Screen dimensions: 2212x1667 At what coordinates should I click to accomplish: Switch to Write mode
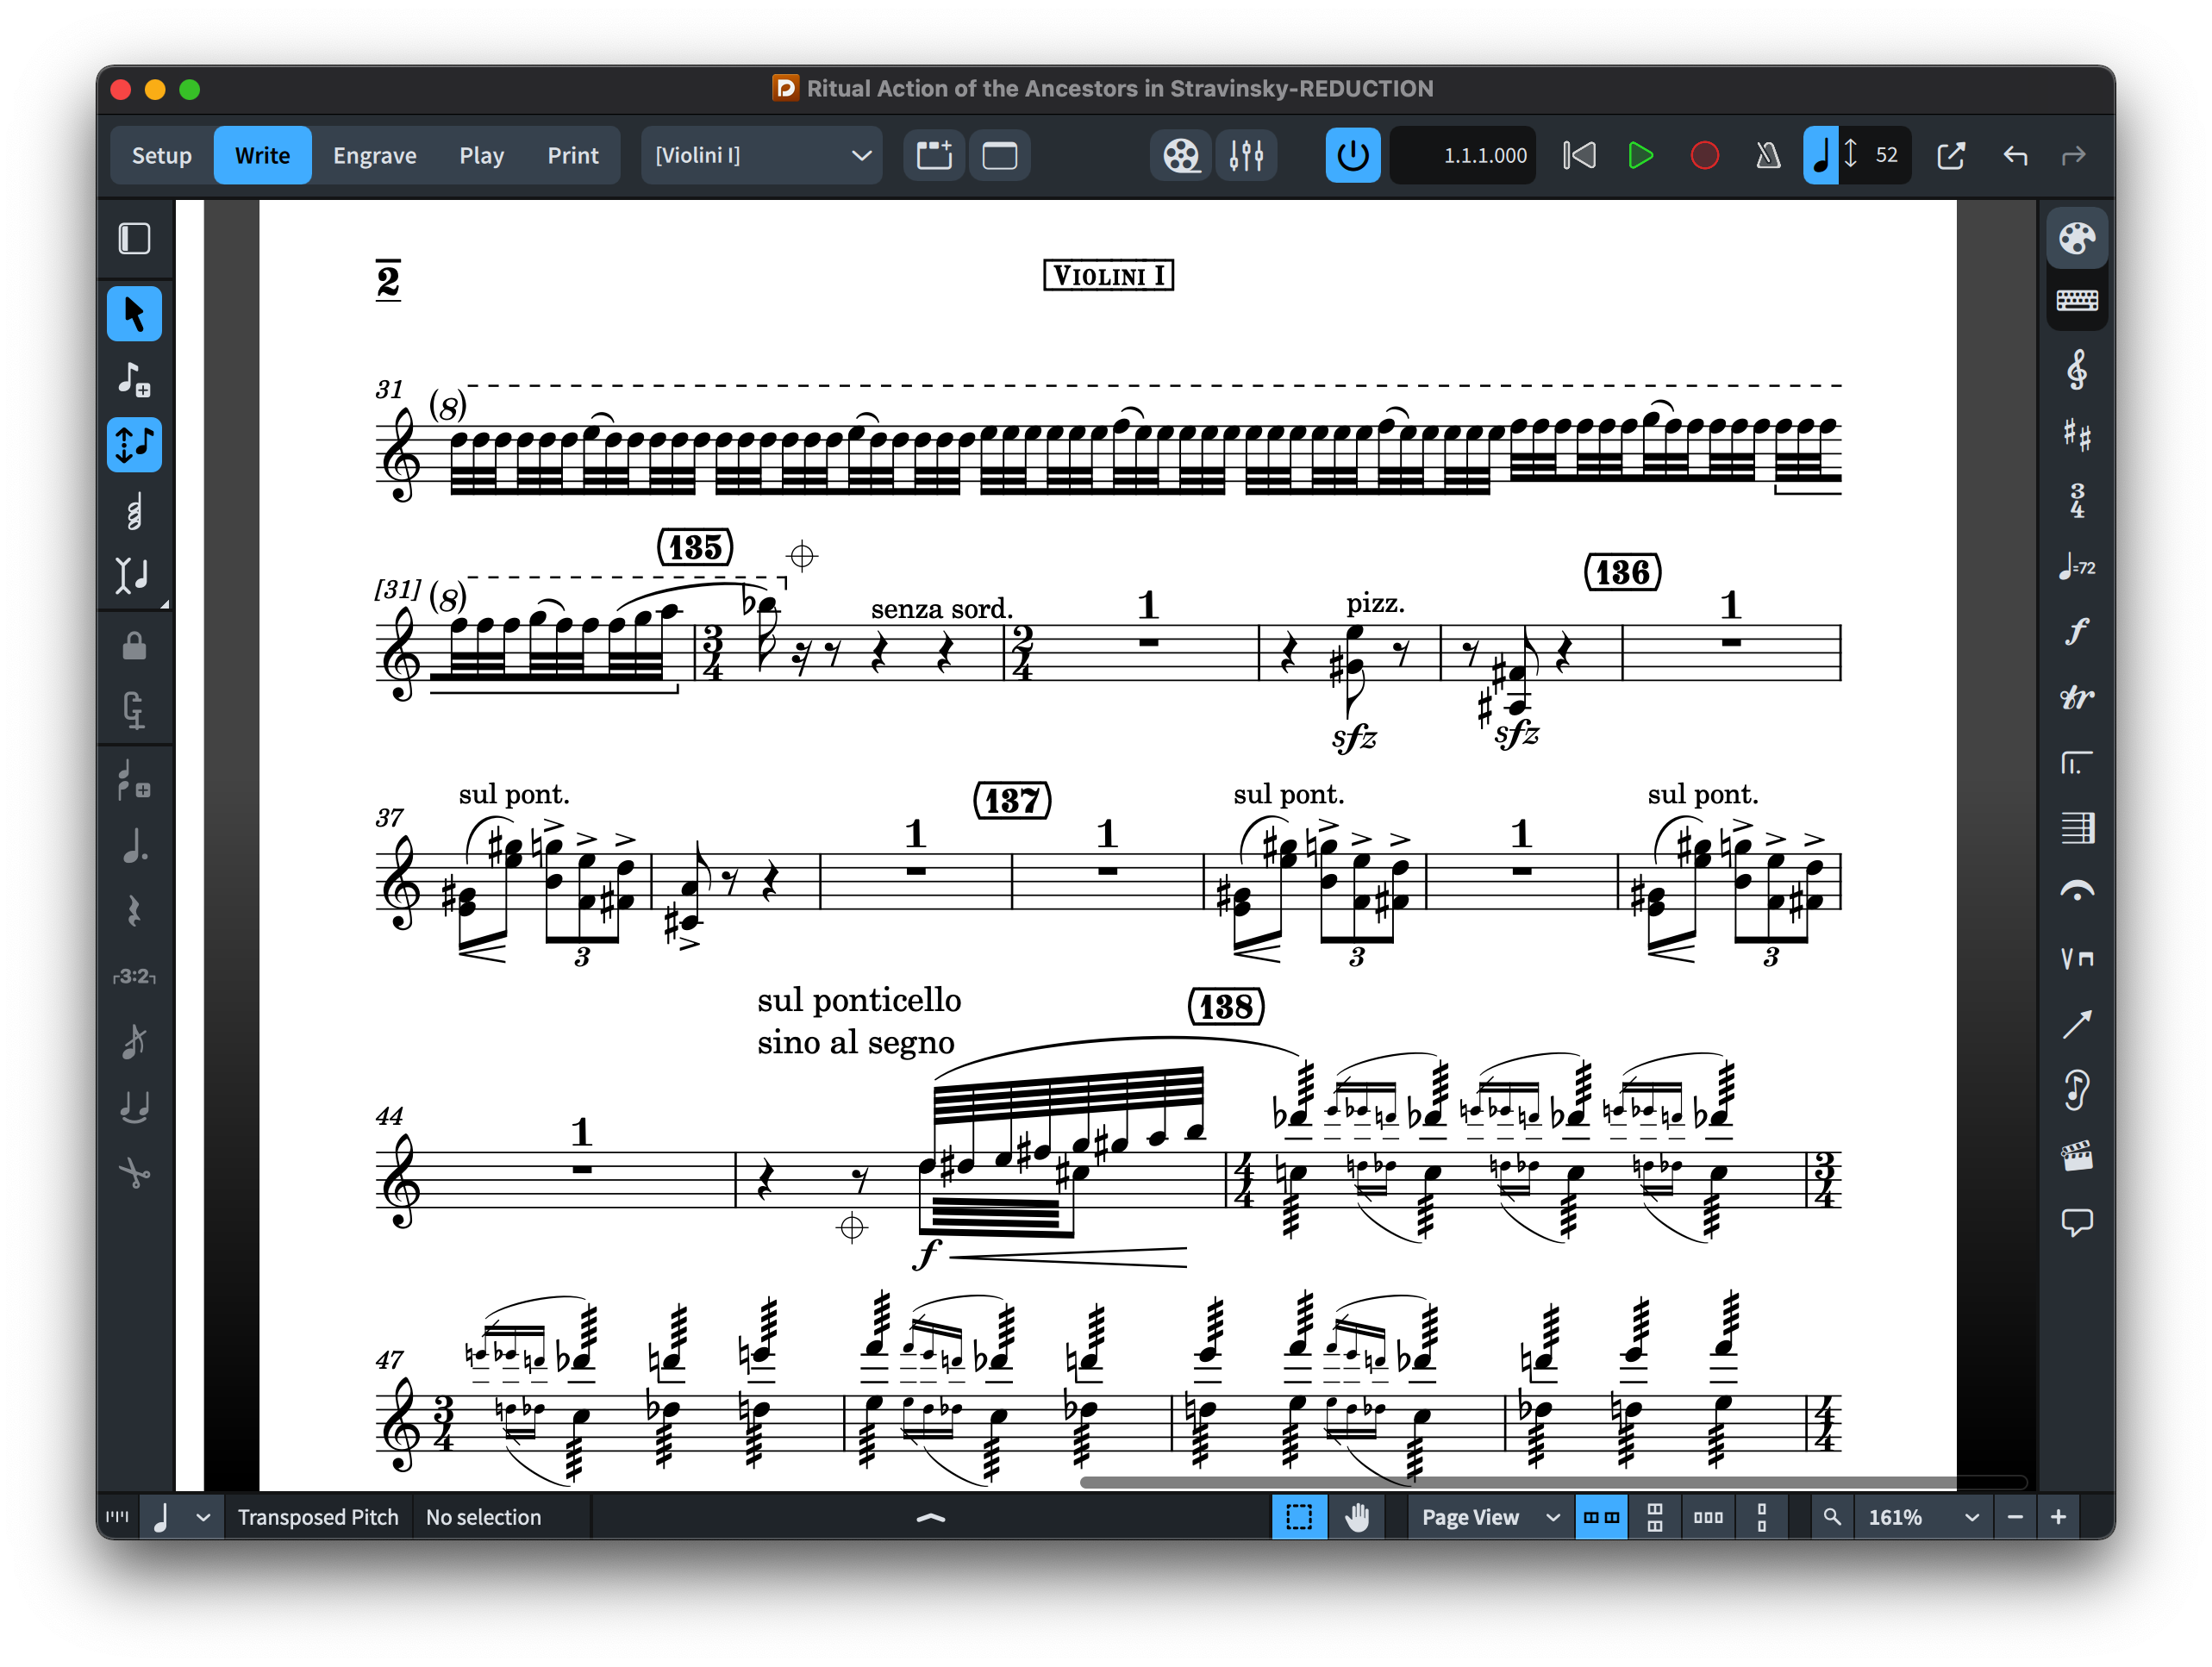tap(262, 155)
